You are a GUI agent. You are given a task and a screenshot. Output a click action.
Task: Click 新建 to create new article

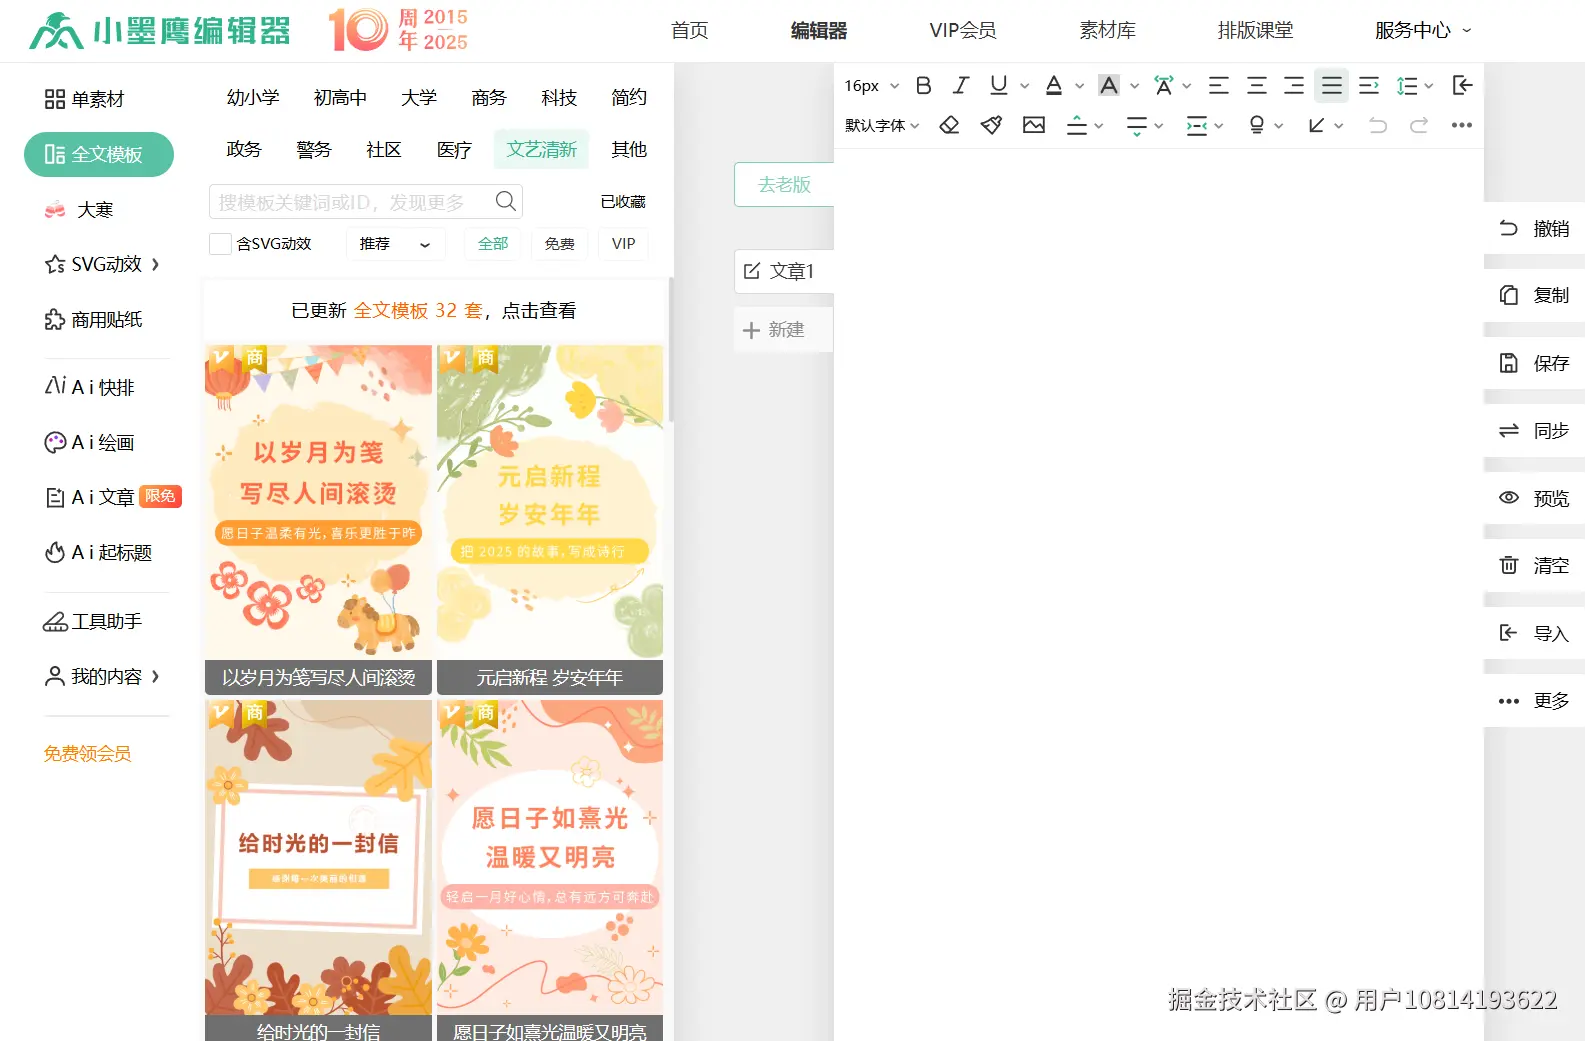pos(784,330)
